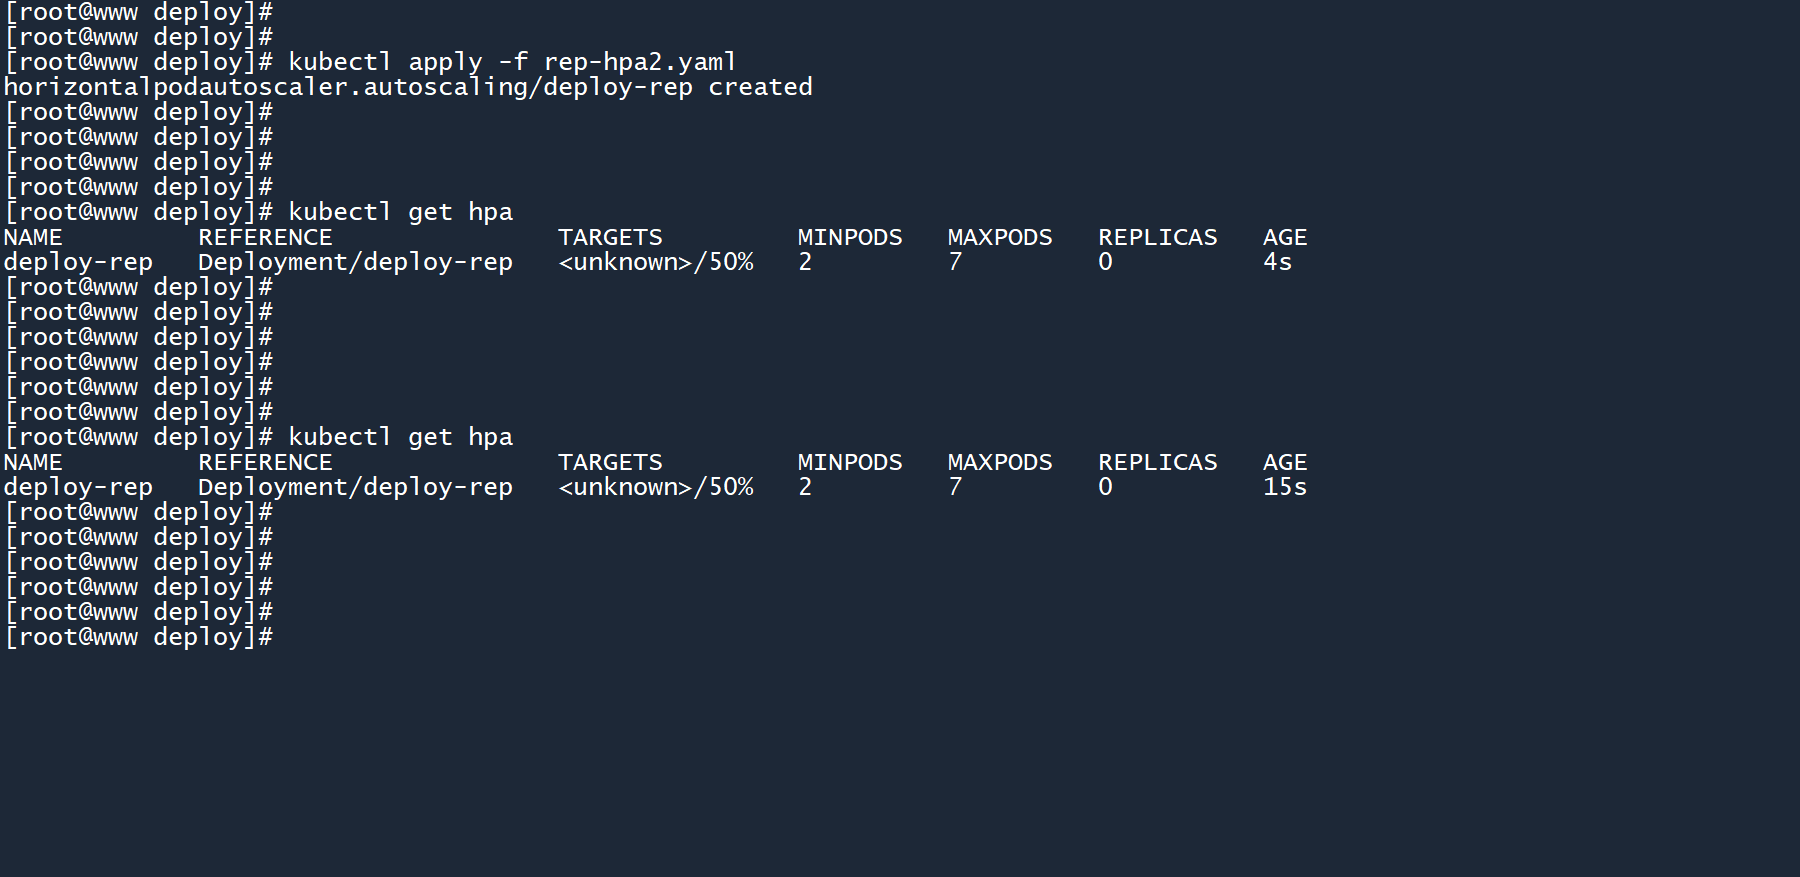Click the MINPODS header in the second table

tap(850, 462)
